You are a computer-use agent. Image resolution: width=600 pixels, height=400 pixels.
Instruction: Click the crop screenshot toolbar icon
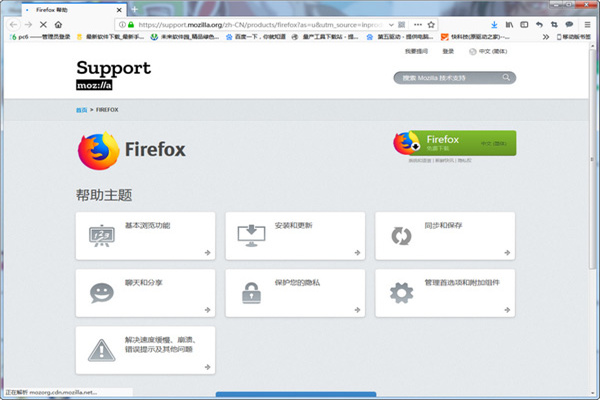(554, 24)
